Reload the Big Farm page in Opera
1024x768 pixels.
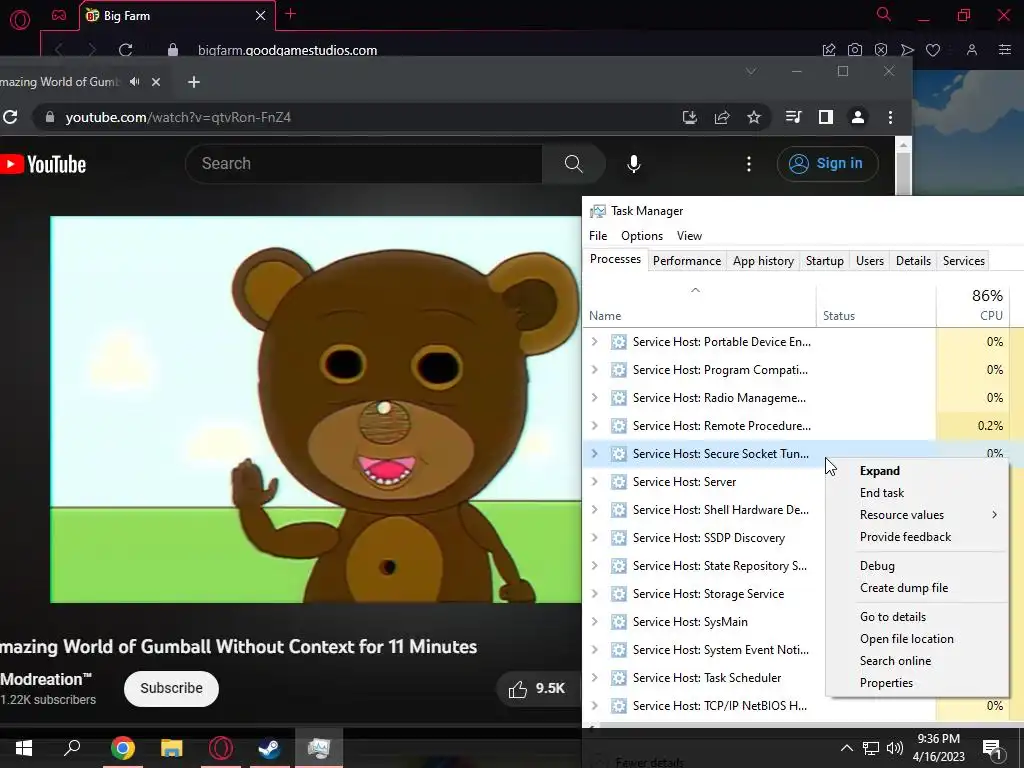pyautogui.click(x=126, y=50)
